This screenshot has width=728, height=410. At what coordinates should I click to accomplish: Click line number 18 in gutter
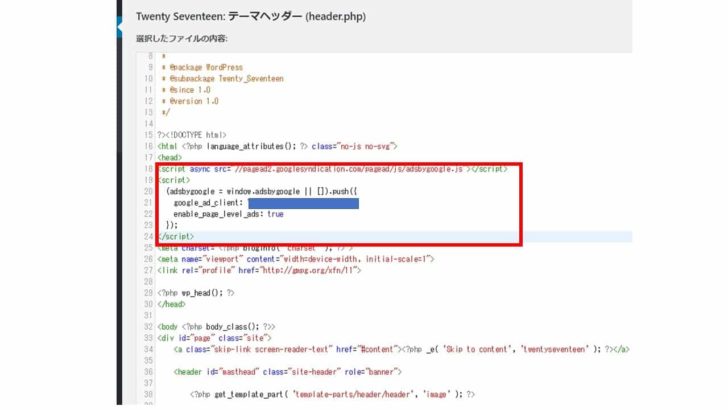point(149,170)
